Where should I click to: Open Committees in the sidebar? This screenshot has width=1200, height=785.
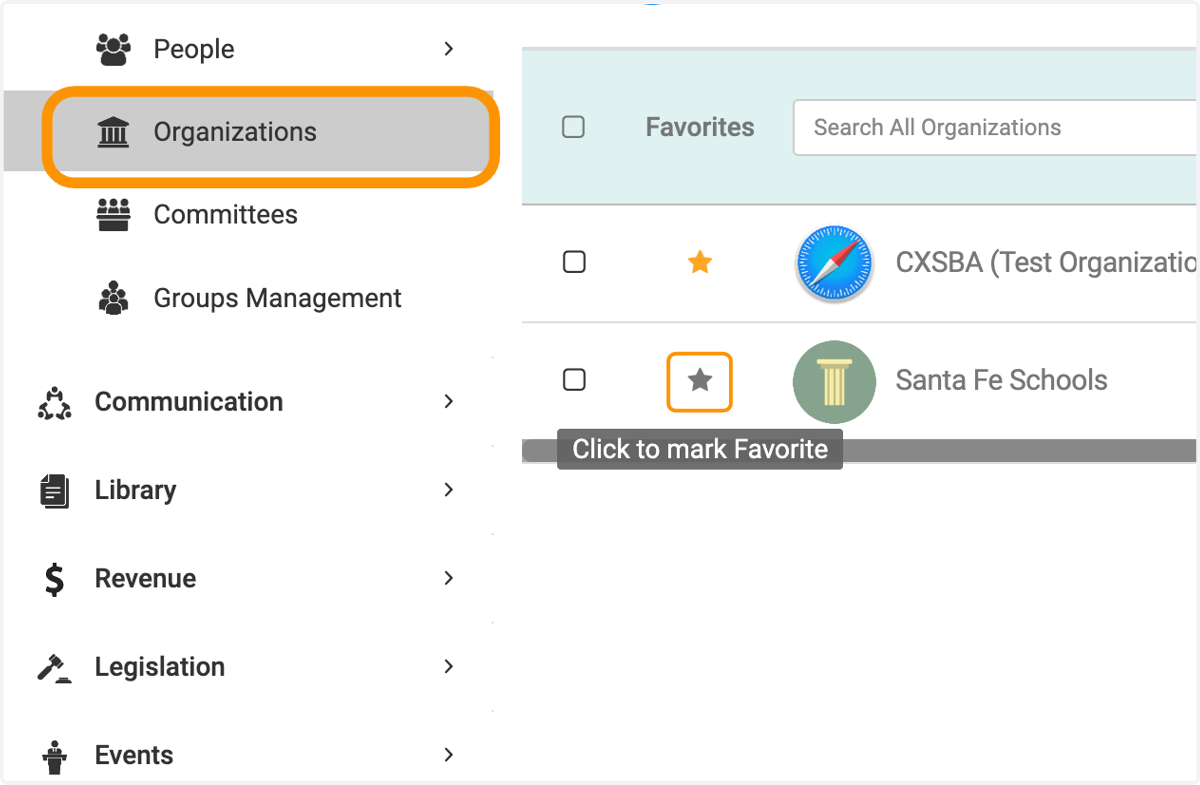point(226,214)
